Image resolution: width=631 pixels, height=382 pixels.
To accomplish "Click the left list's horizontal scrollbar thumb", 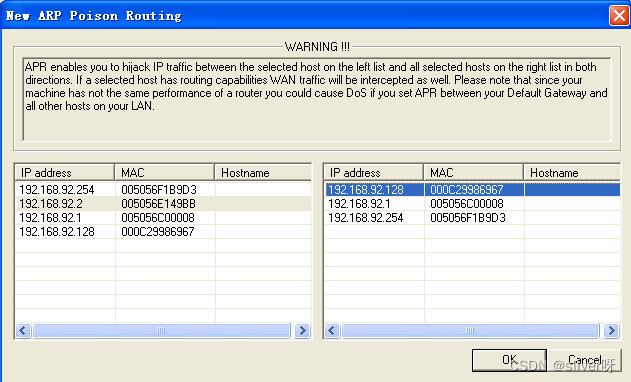I will (x=161, y=331).
